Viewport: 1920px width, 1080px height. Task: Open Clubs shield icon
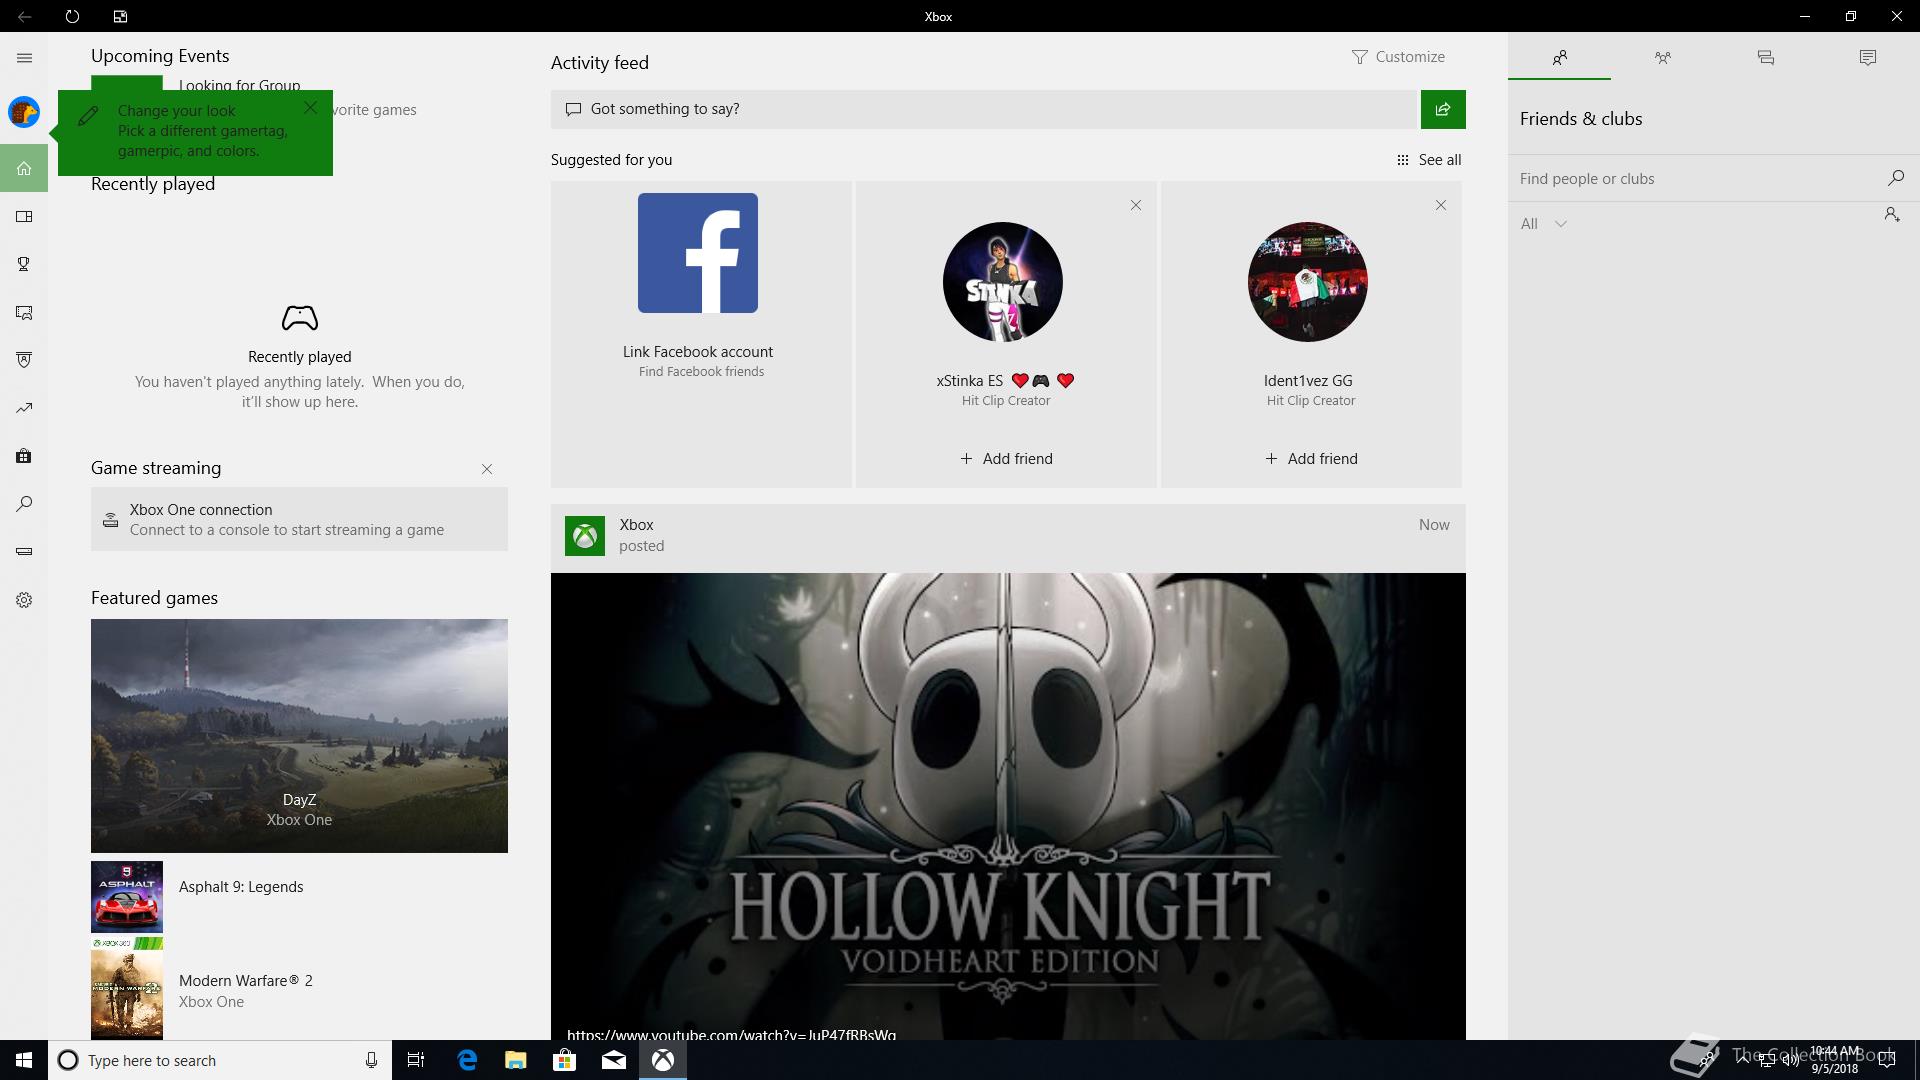[x=24, y=360]
